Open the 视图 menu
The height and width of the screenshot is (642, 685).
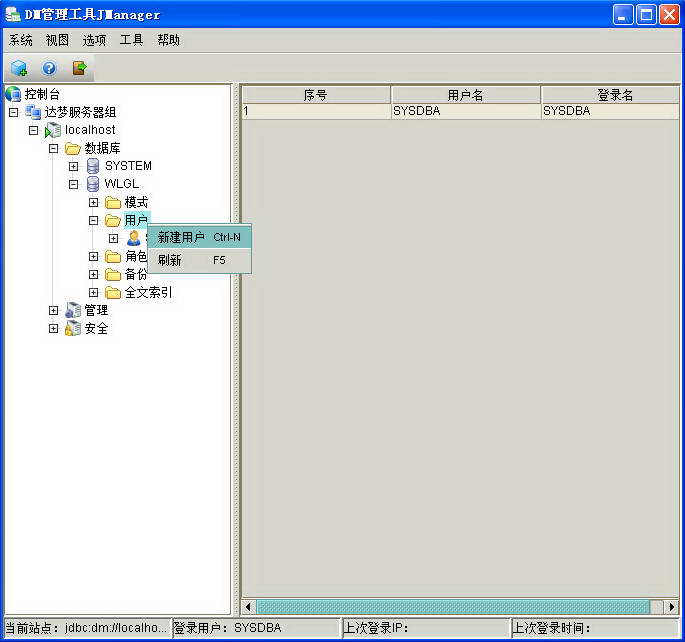click(57, 40)
